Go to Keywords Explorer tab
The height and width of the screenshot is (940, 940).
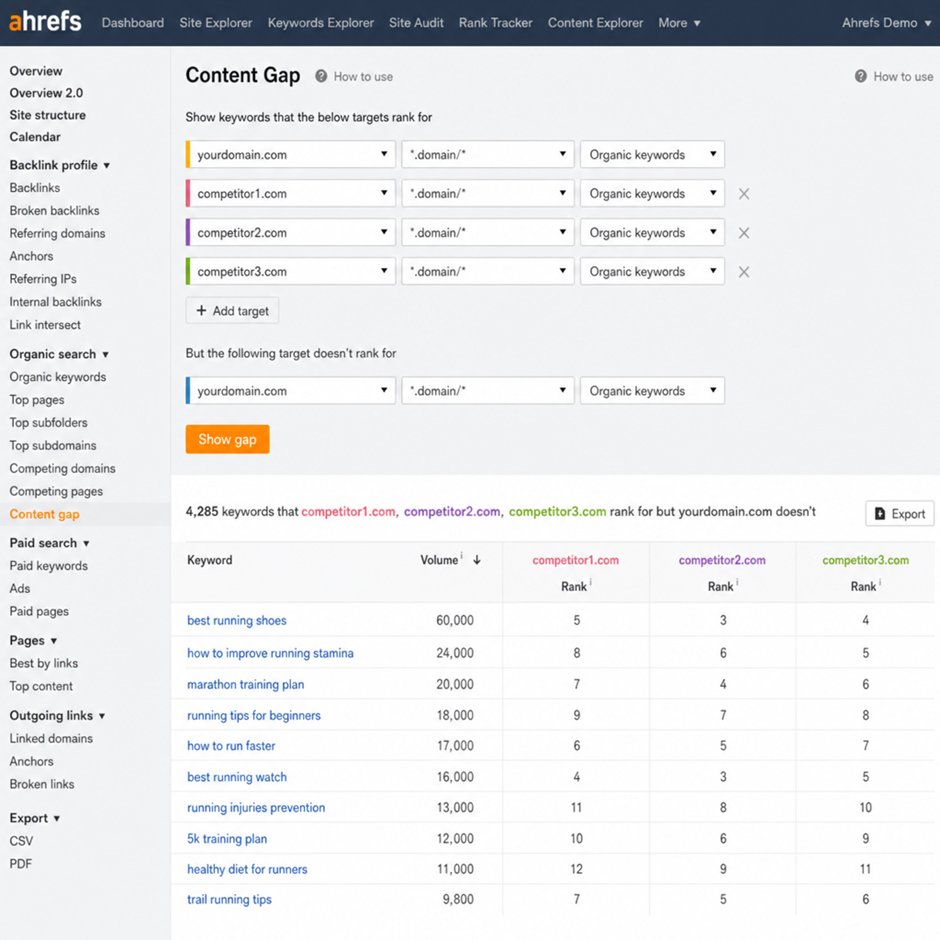321,23
